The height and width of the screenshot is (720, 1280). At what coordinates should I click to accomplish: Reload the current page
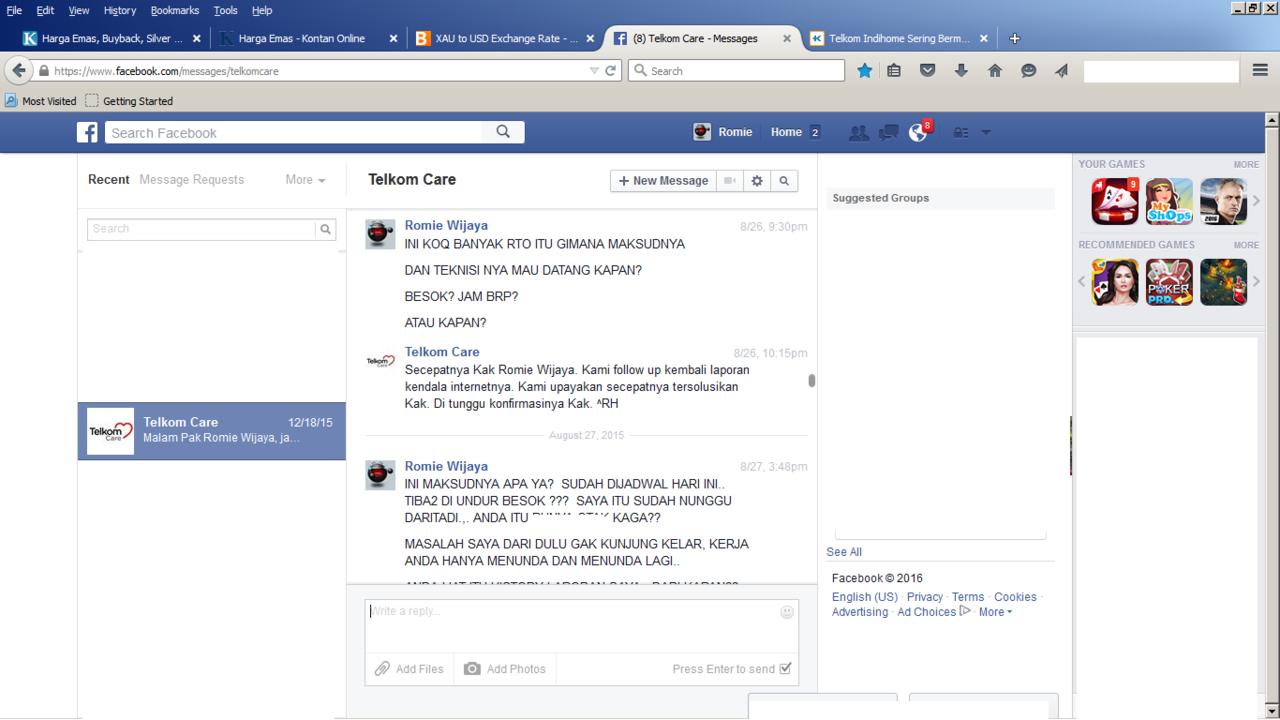point(611,71)
